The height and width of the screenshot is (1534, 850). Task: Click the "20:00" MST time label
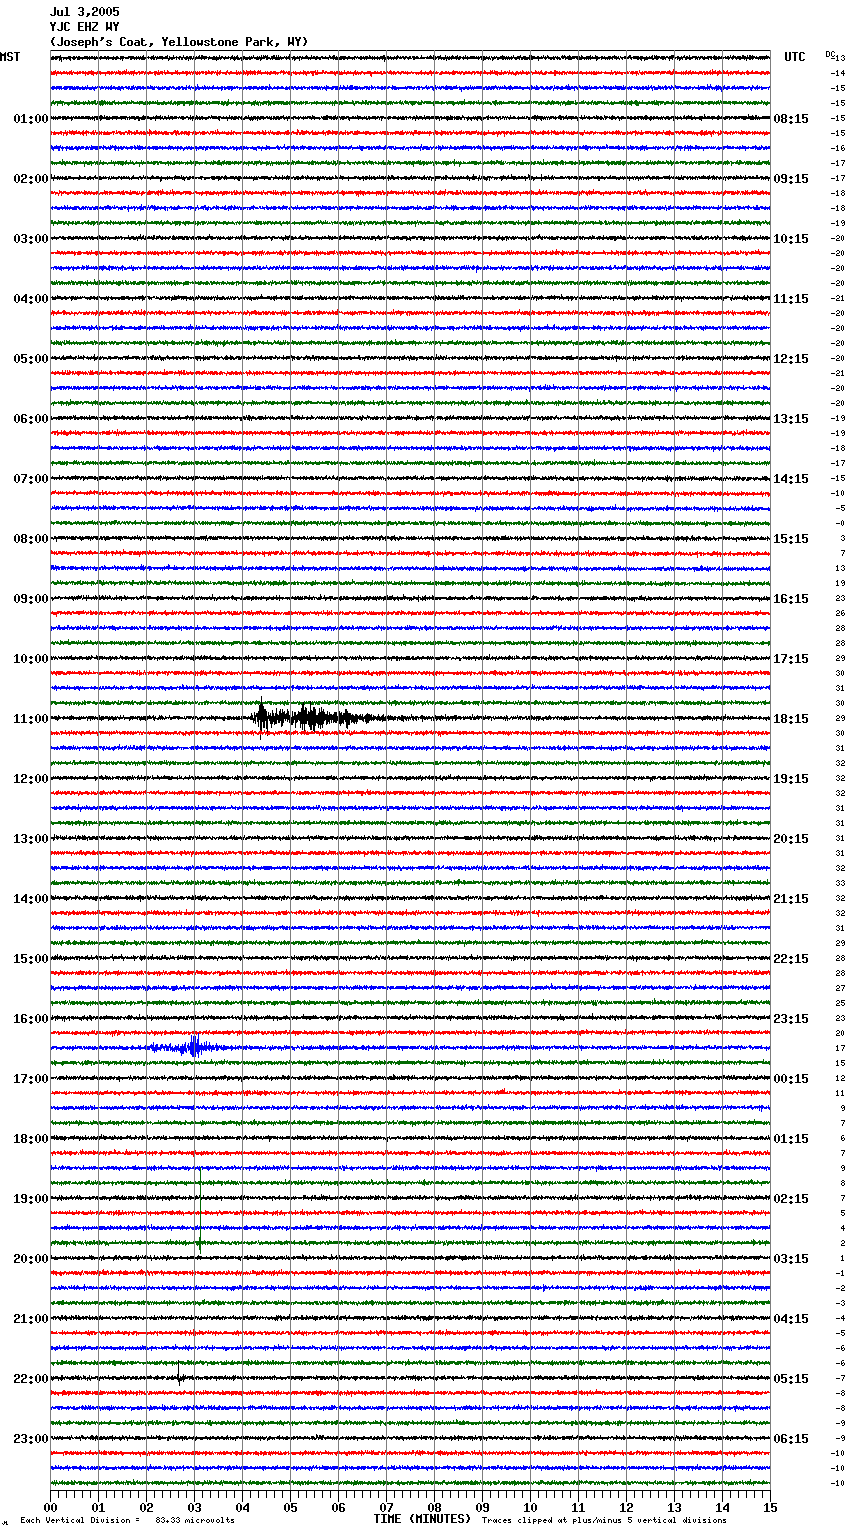click(31, 1259)
